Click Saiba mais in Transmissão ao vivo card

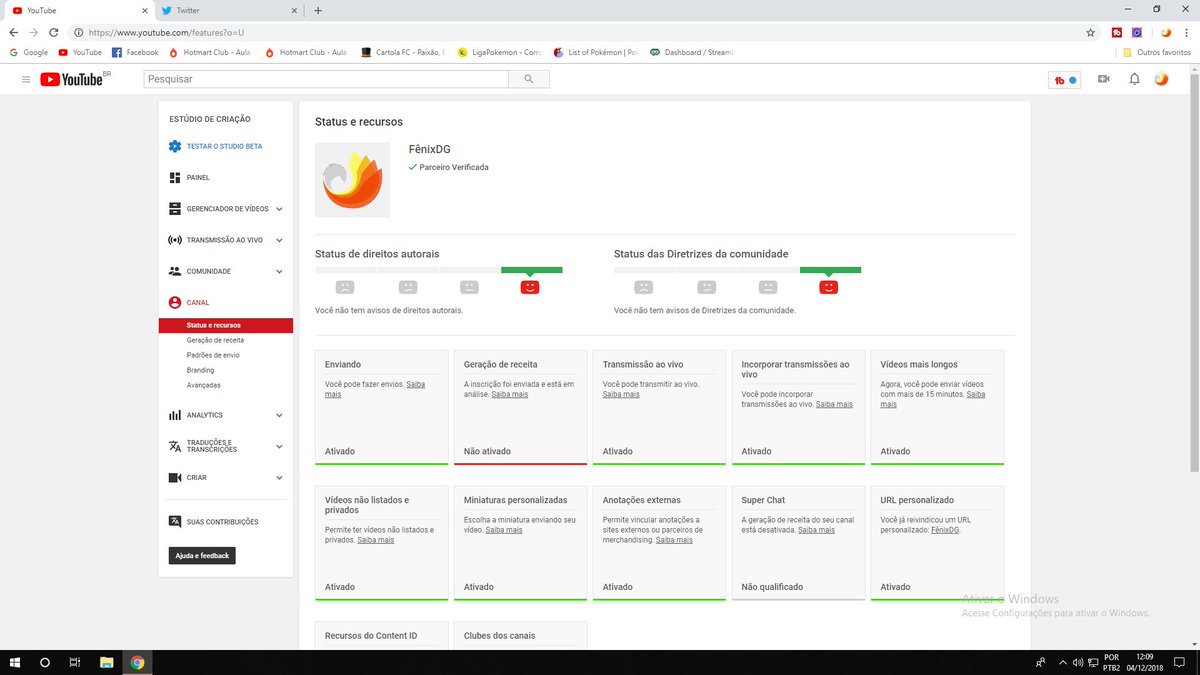[x=621, y=394]
